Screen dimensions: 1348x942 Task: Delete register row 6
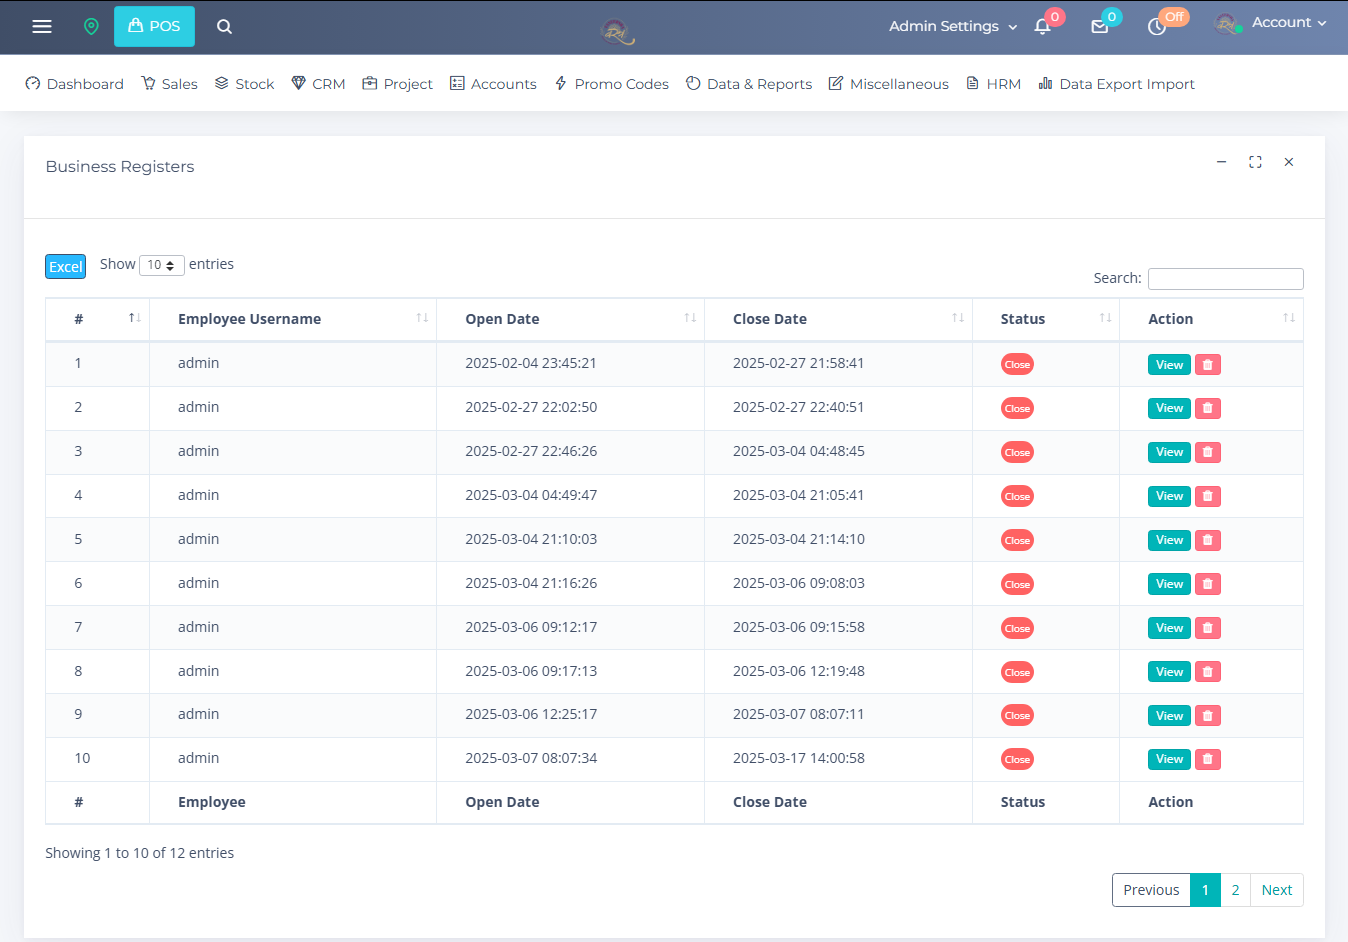(1208, 584)
